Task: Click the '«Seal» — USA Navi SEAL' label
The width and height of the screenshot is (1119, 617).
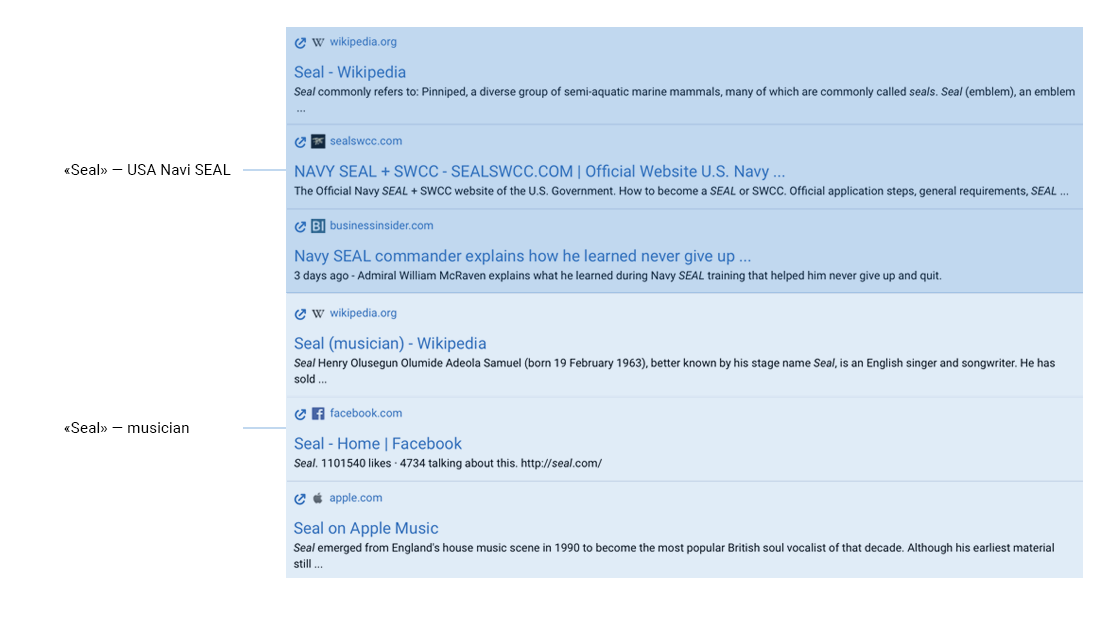Action: click(147, 170)
